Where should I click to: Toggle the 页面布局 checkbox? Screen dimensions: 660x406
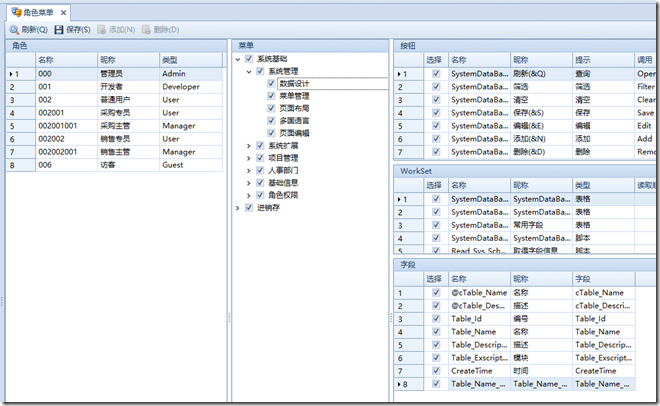(x=271, y=108)
